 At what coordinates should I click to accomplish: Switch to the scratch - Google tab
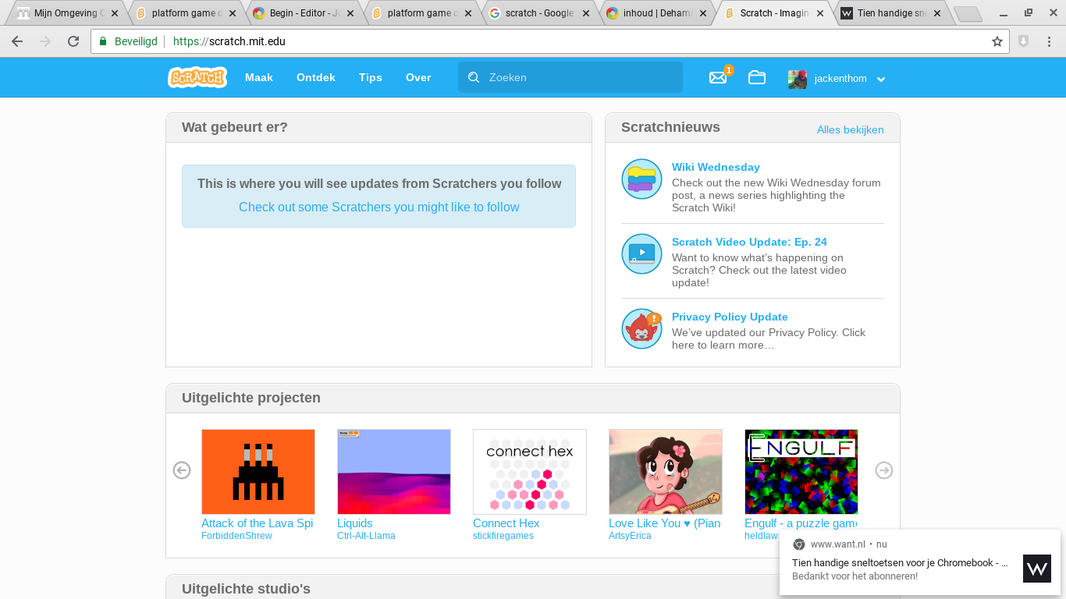(539, 13)
